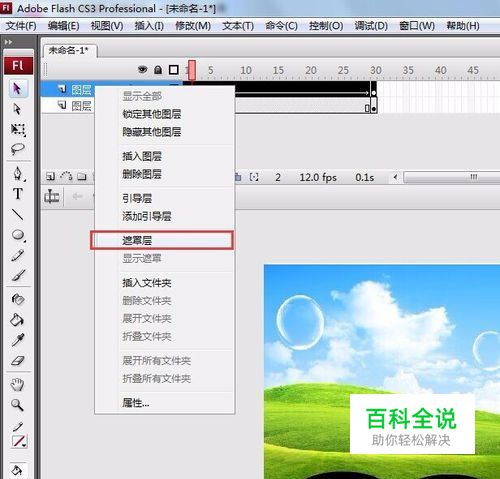This screenshot has width=500, height=479.
Task: Open the 帮助(H) menu
Action: [463, 26]
